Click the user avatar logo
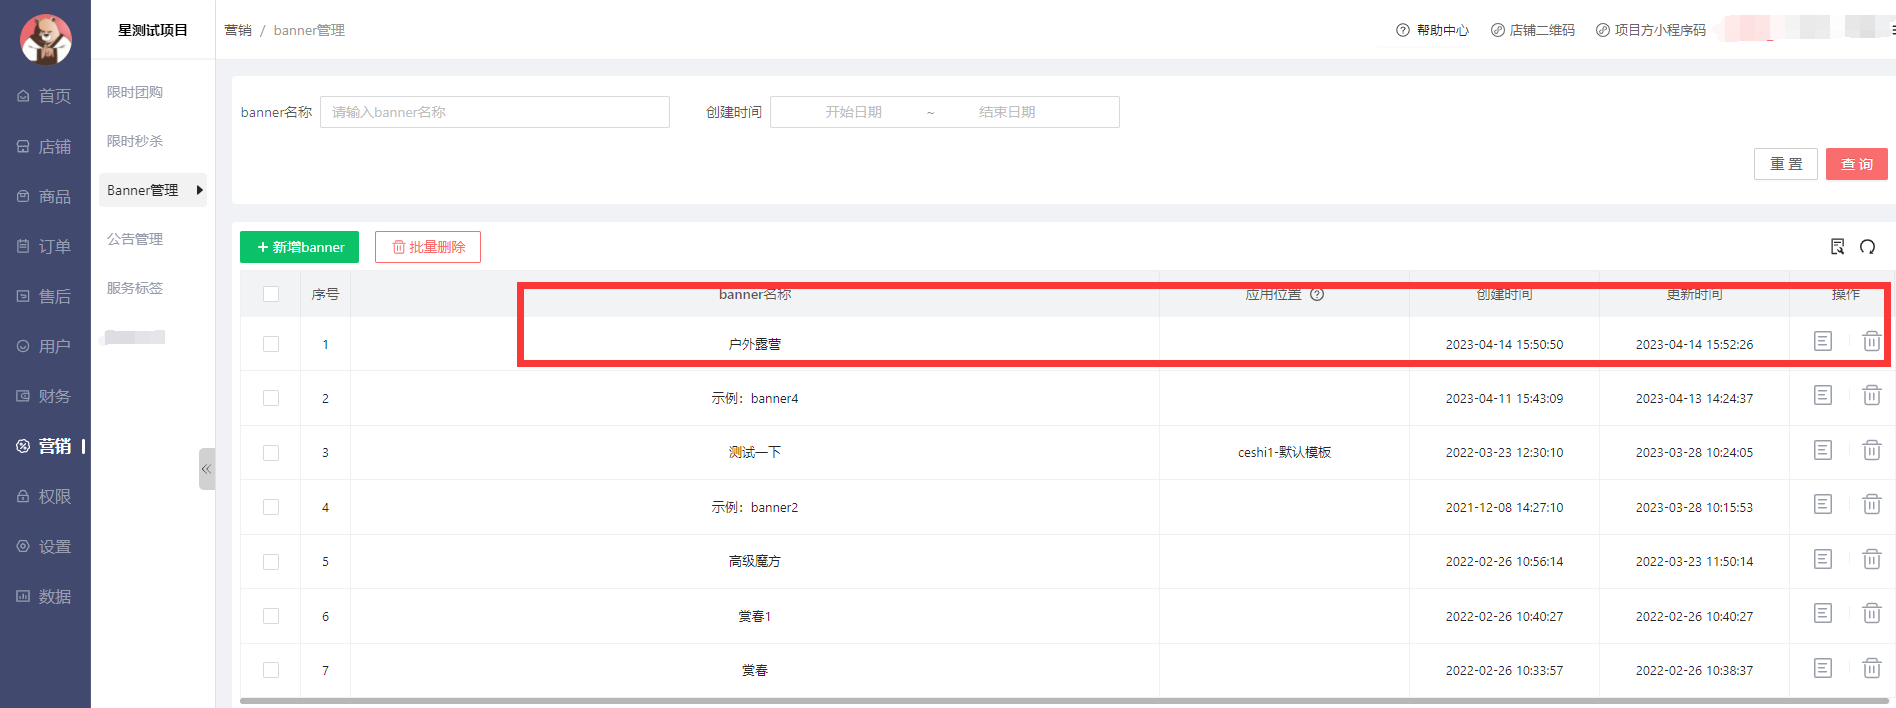The image size is (1896, 708). (45, 39)
